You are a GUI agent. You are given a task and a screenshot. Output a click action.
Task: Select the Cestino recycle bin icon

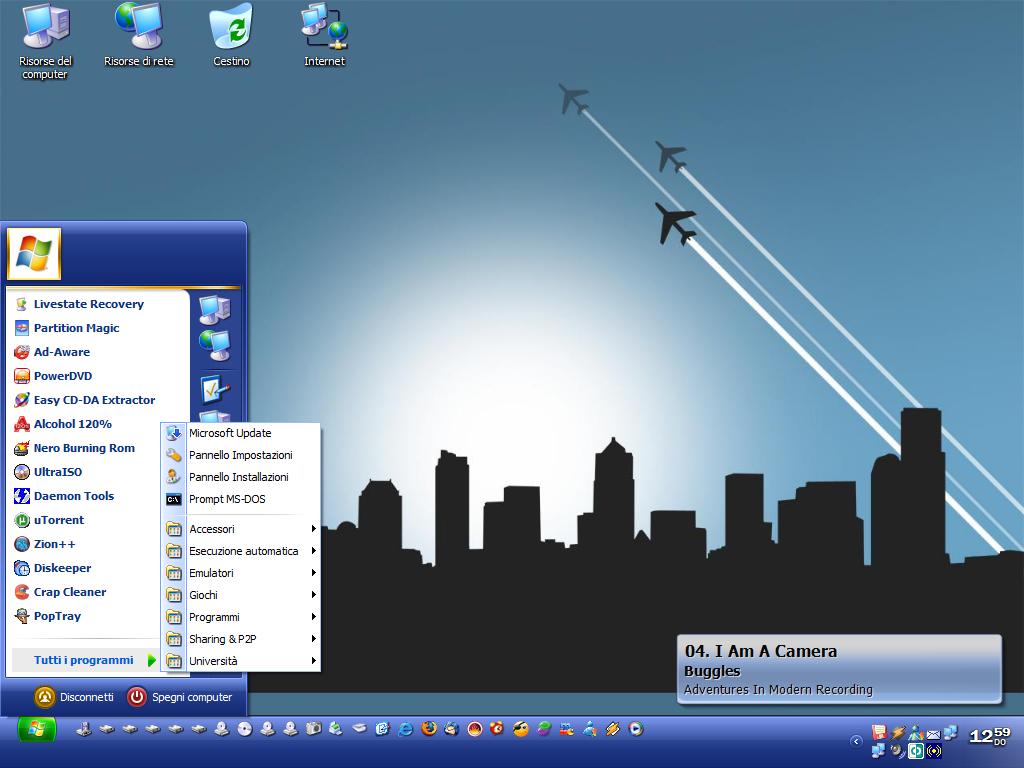tap(231, 36)
